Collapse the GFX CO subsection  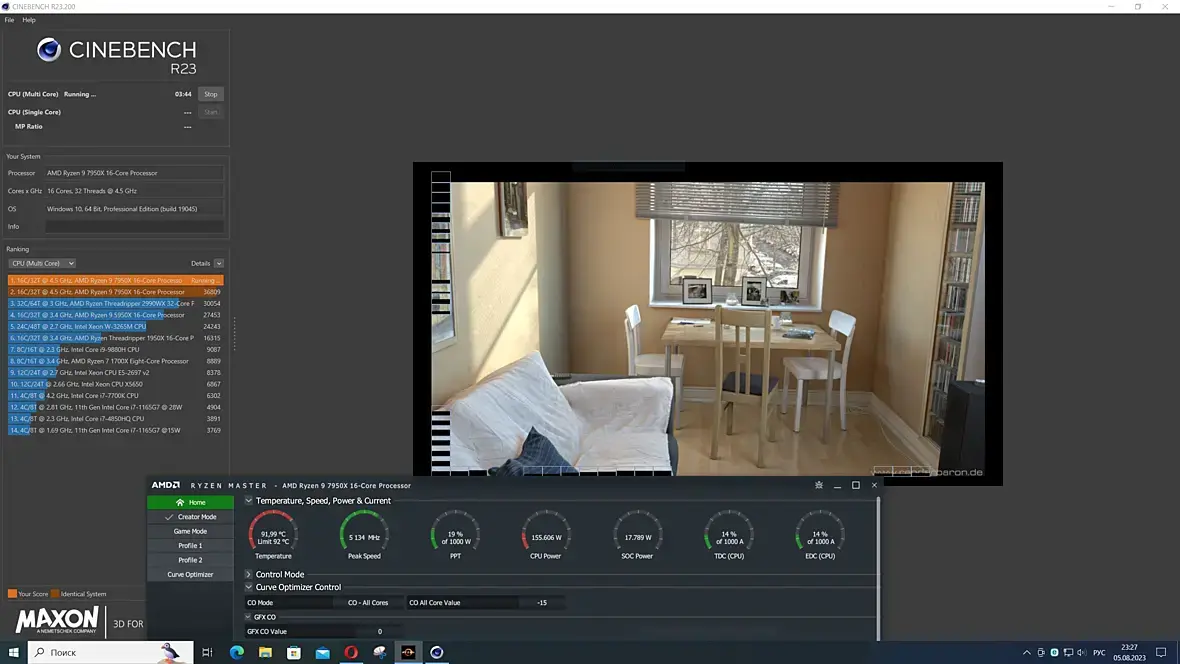(x=248, y=617)
